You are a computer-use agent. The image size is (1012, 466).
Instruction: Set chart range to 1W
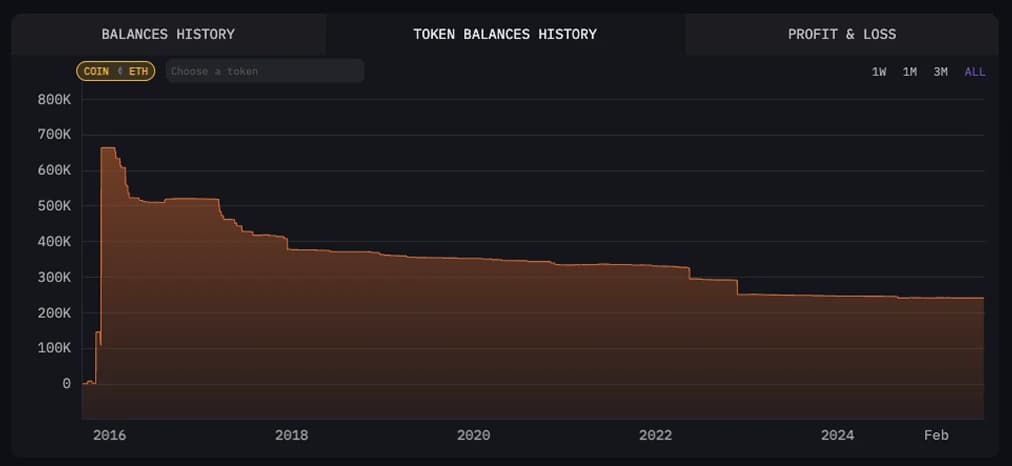pos(879,72)
